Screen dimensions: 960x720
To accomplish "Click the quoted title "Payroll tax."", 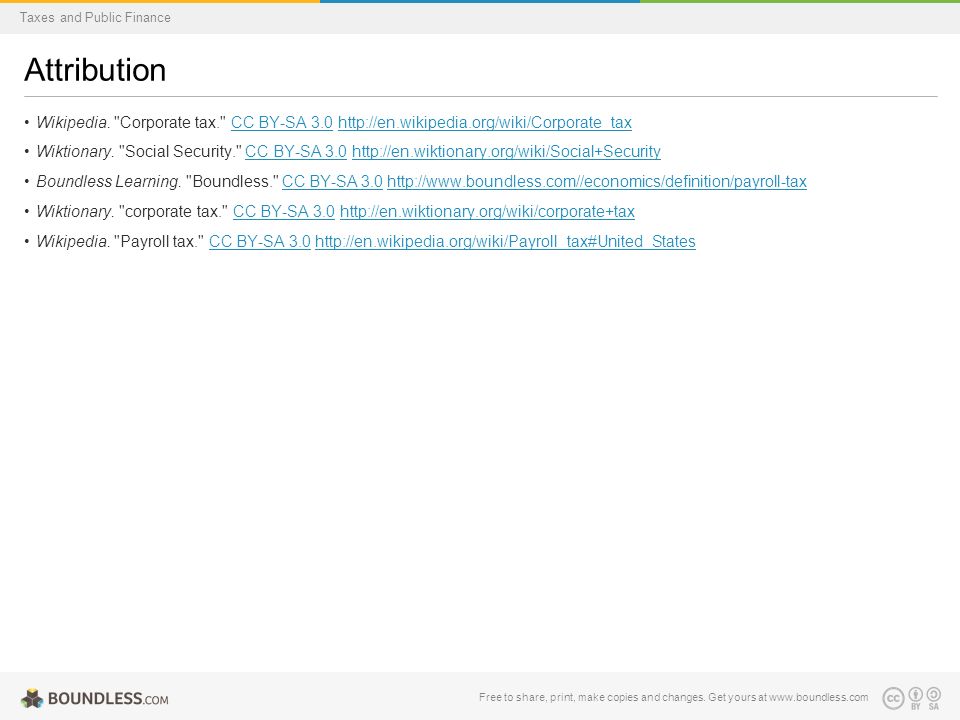I will pyautogui.click(x=159, y=242).
